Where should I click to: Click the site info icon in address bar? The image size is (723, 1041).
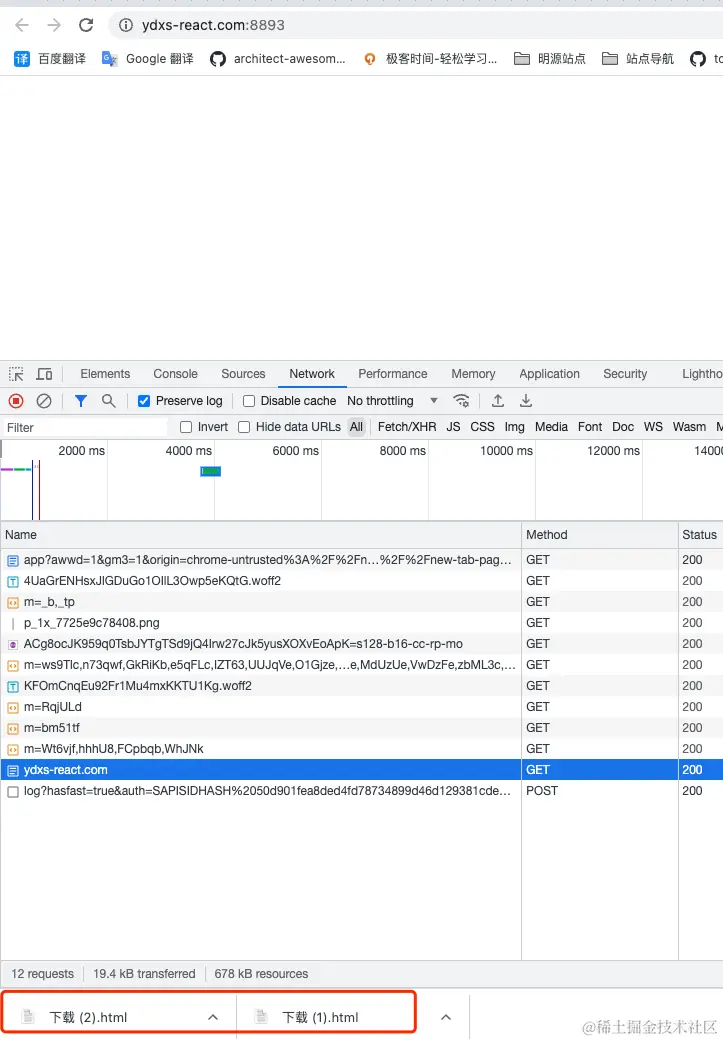pos(125,25)
